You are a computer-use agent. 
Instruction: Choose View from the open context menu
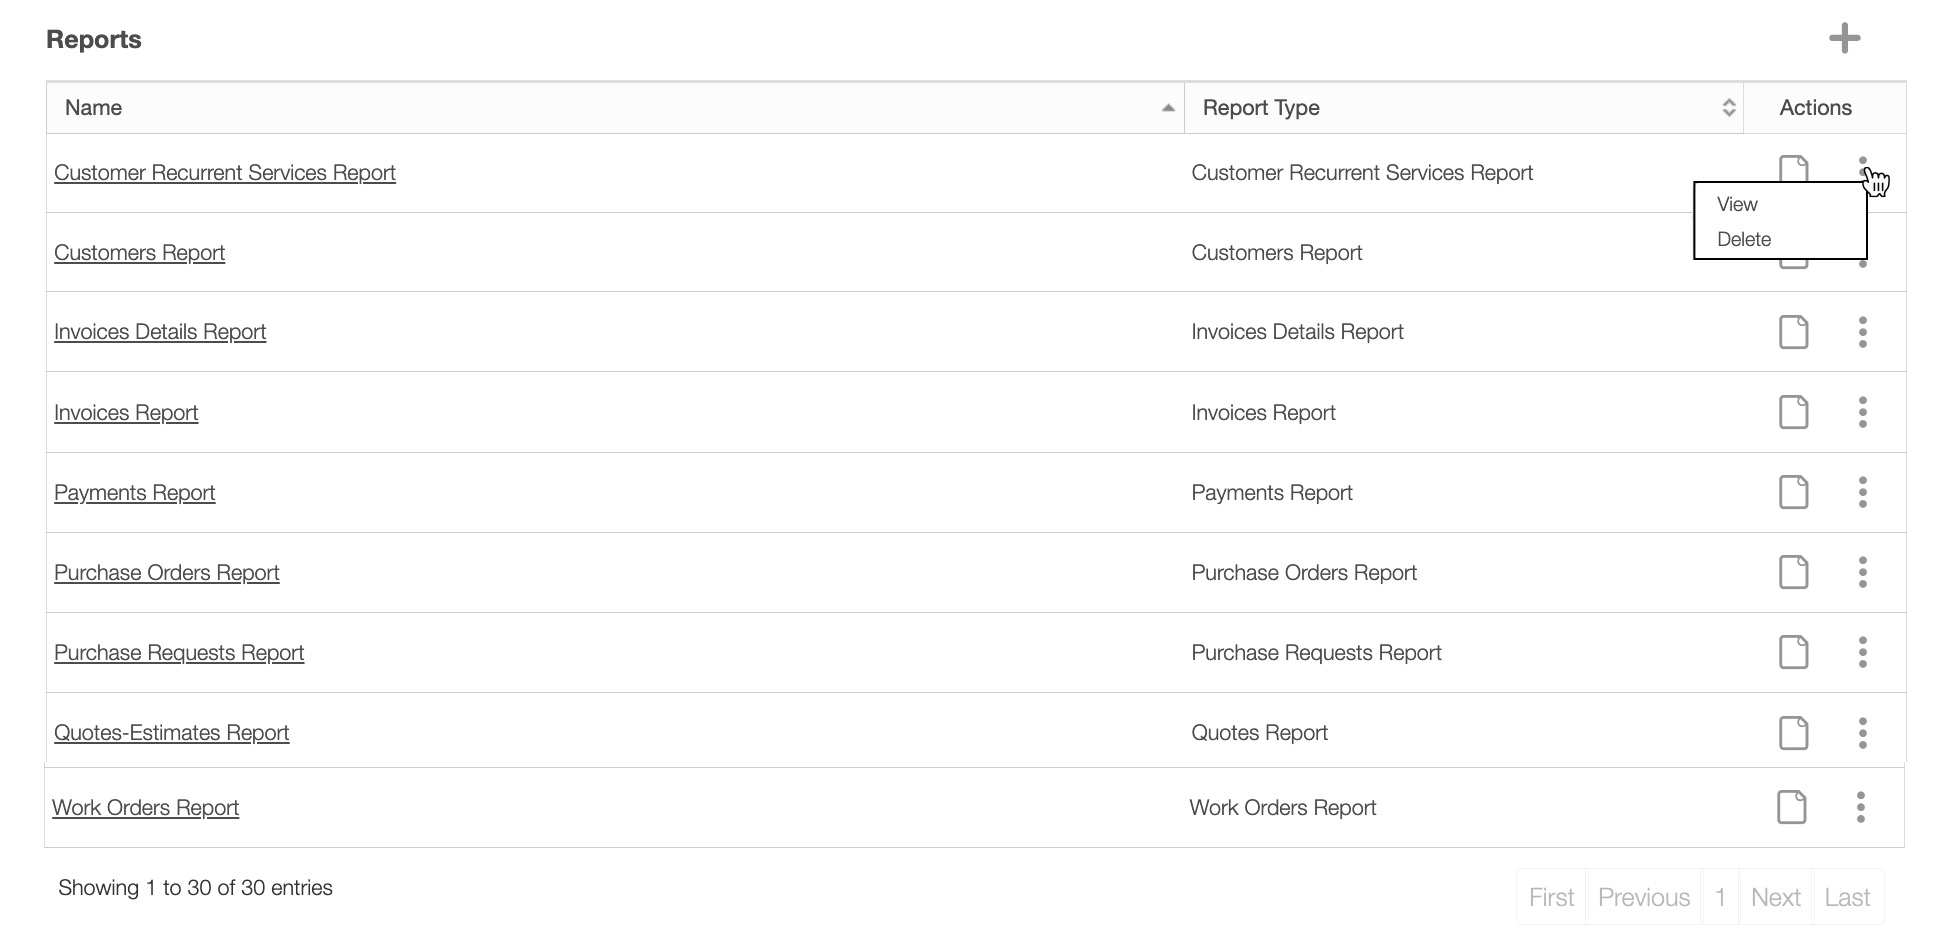pos(1737,204)
